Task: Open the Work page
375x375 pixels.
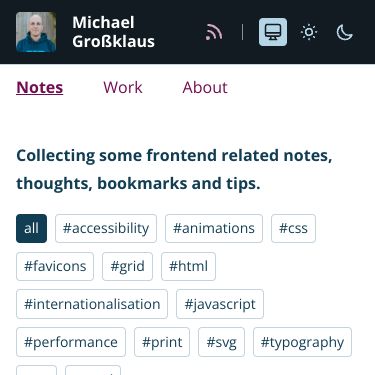Action: 123,88
